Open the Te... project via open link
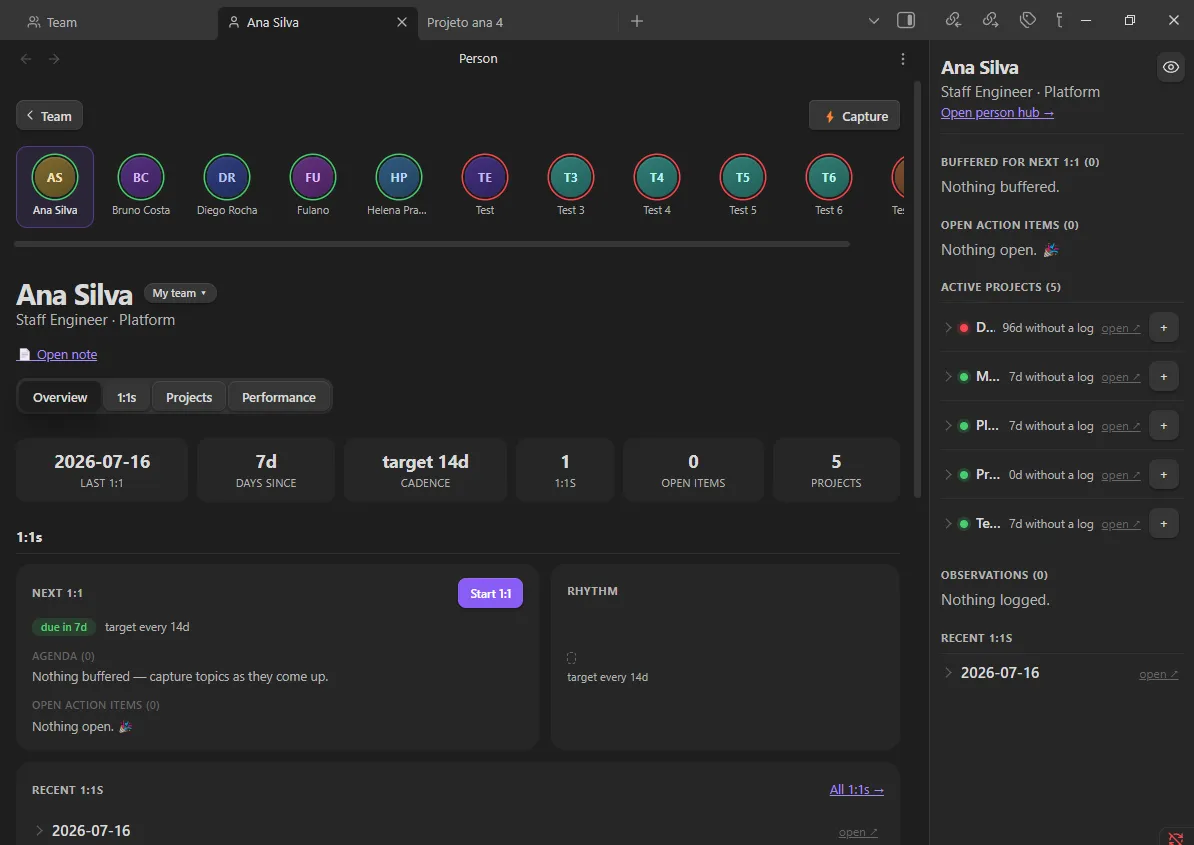Image resolution: width=1194 pixels, height=845 pixels. (1121, 524)
